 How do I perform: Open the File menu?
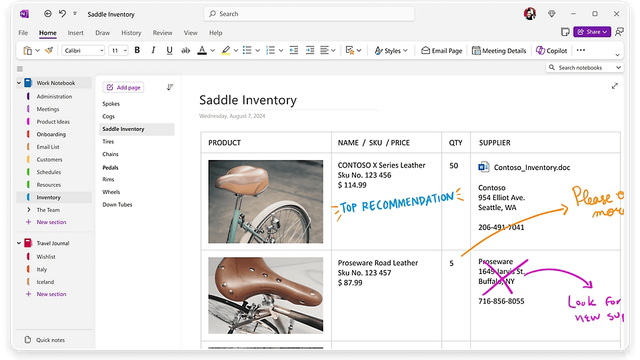click(x=23, y=33)
